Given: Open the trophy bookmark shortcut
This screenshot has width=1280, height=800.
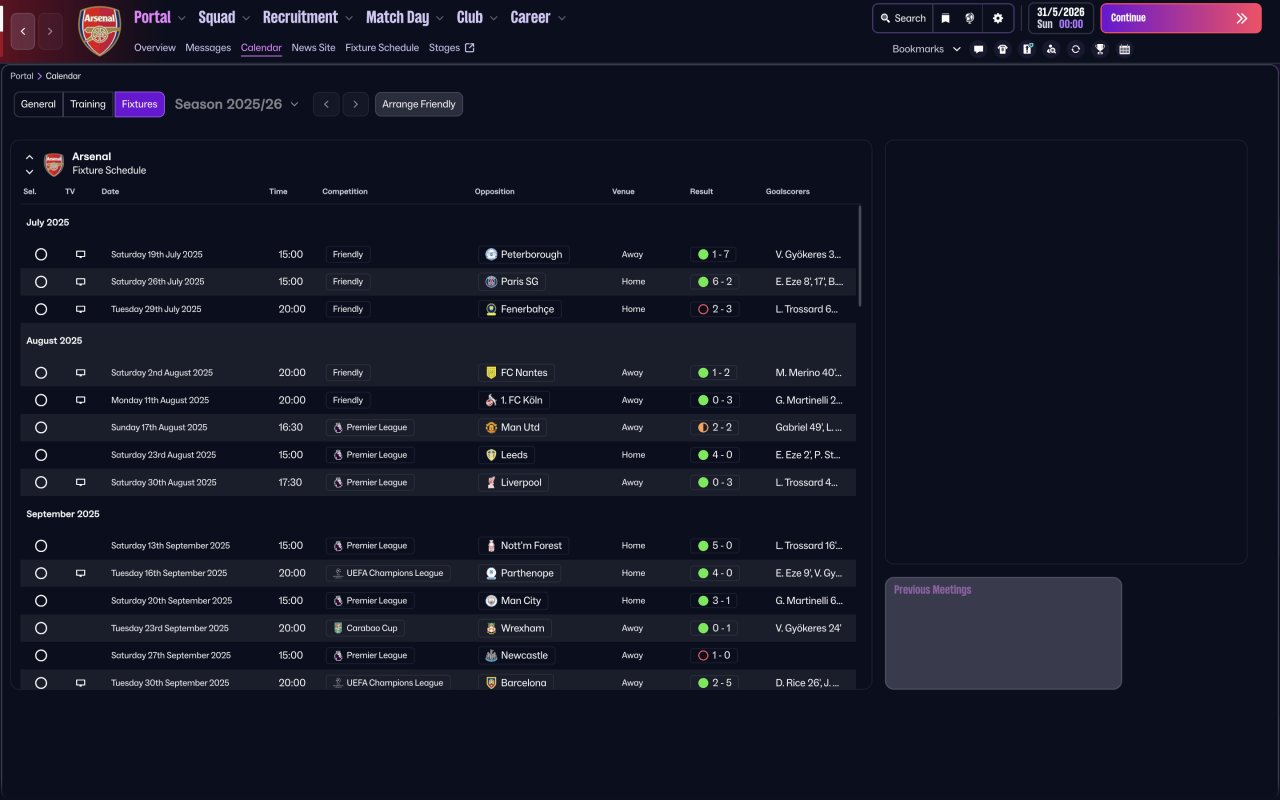Looking at the screenshot, I should [1100, 49].
